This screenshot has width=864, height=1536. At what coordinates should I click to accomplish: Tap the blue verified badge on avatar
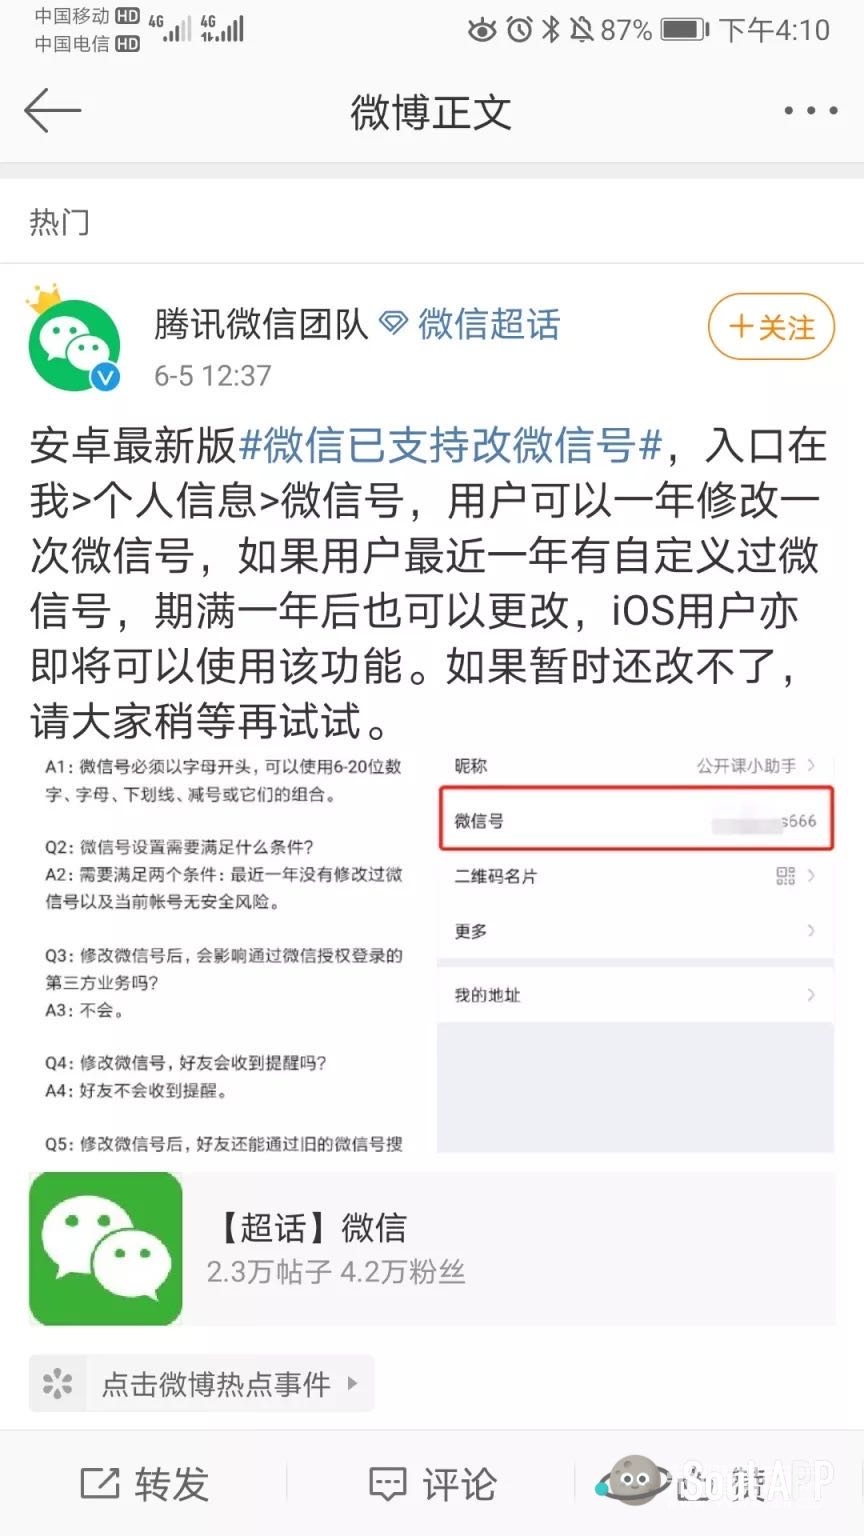(x=105, y=377)
